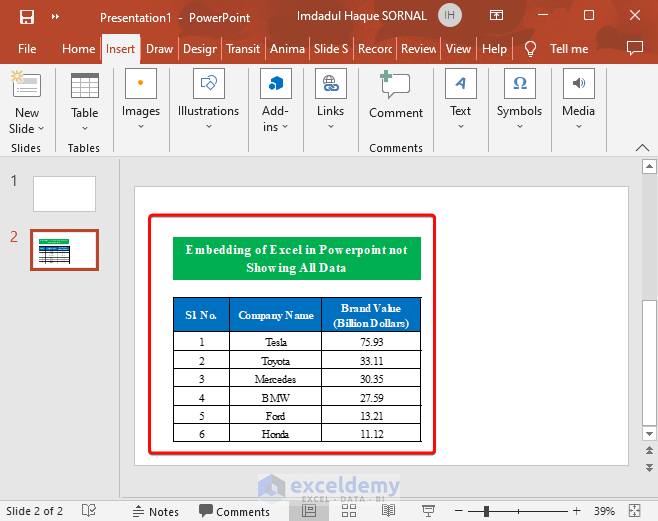This screenshot has width=658, height=521.
Task: Collapse the ribbon with the caret
Action: [x=642, y=147]
